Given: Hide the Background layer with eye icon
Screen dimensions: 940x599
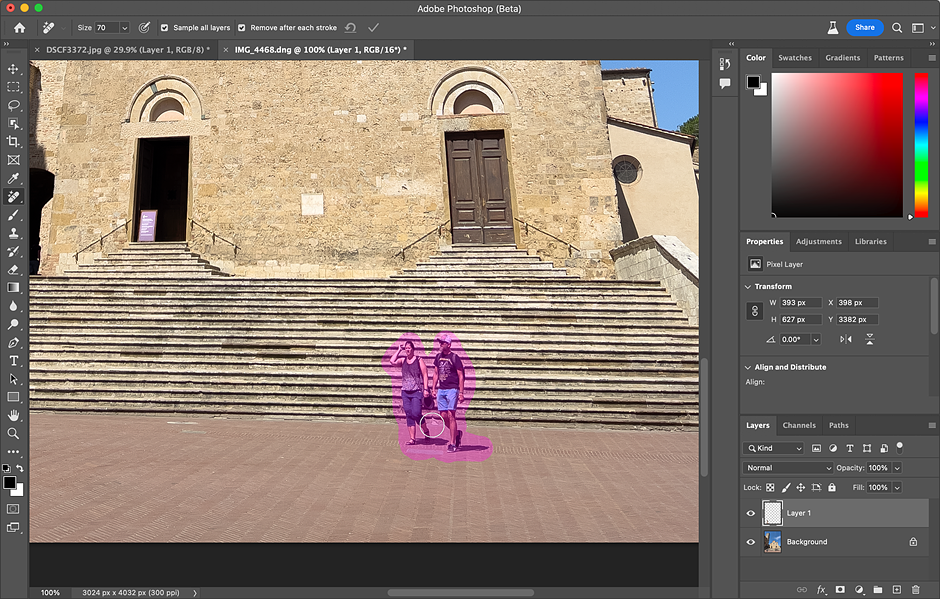Looking at the screenshot, I should [x=751, y=542].
